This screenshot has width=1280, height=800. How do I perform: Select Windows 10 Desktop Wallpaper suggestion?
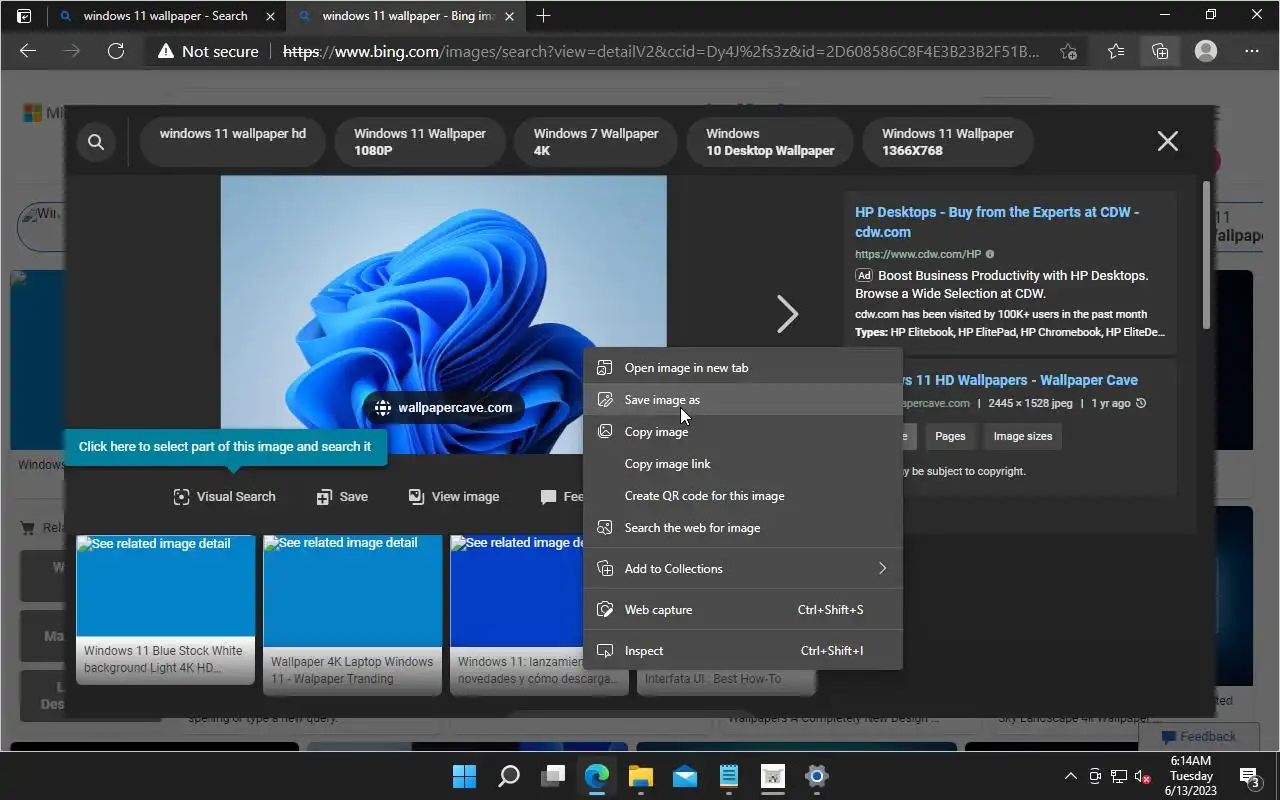[770, 142]
